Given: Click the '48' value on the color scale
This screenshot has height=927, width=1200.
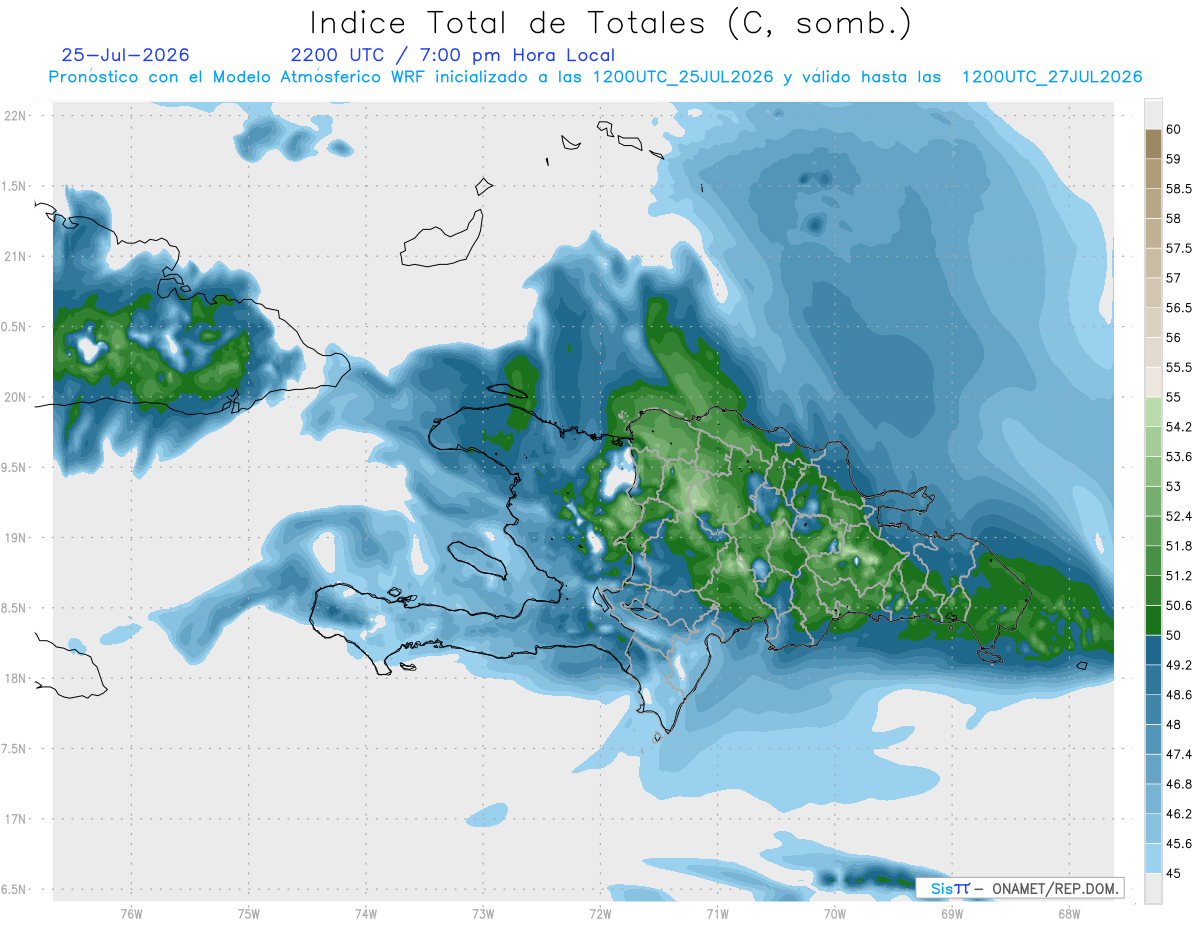Looking at the screenshot, I should (x=1175, y=725).
